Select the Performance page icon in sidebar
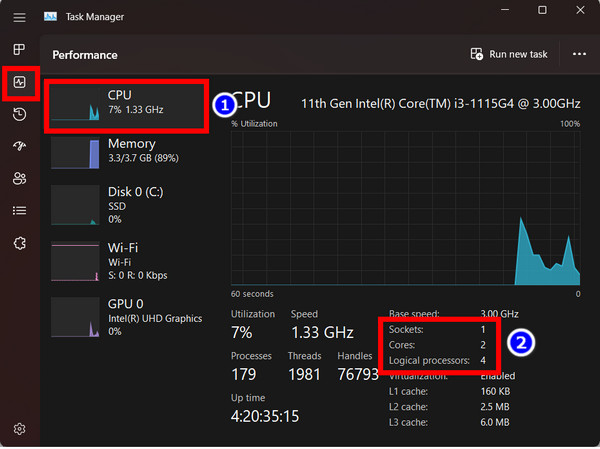Screen dimensions: 600x449 pyautogui.click(x=20, y=82)
